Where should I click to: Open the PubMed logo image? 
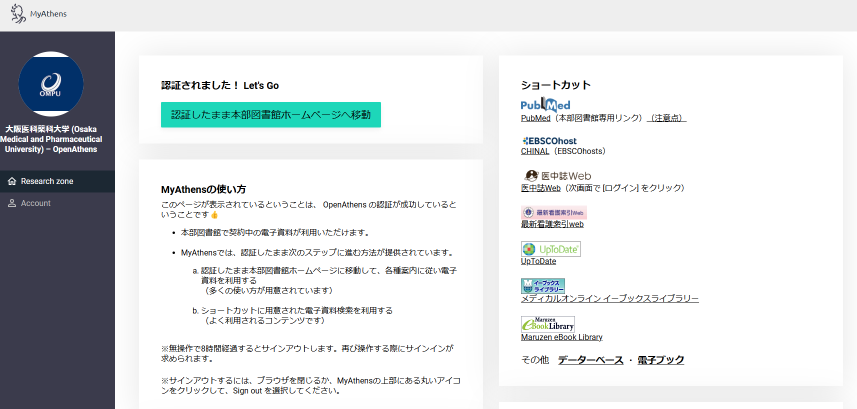[x=545, y=105]
